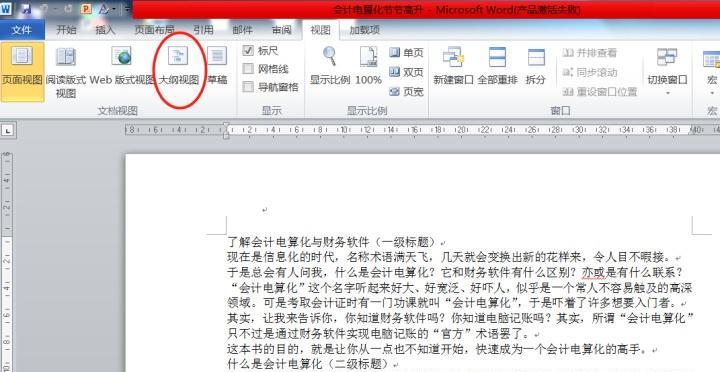Expand the 宏 dropdown arrow
The height and width of the screenshot is (372, 720).
pyautogui.click(x=712, y=93)
